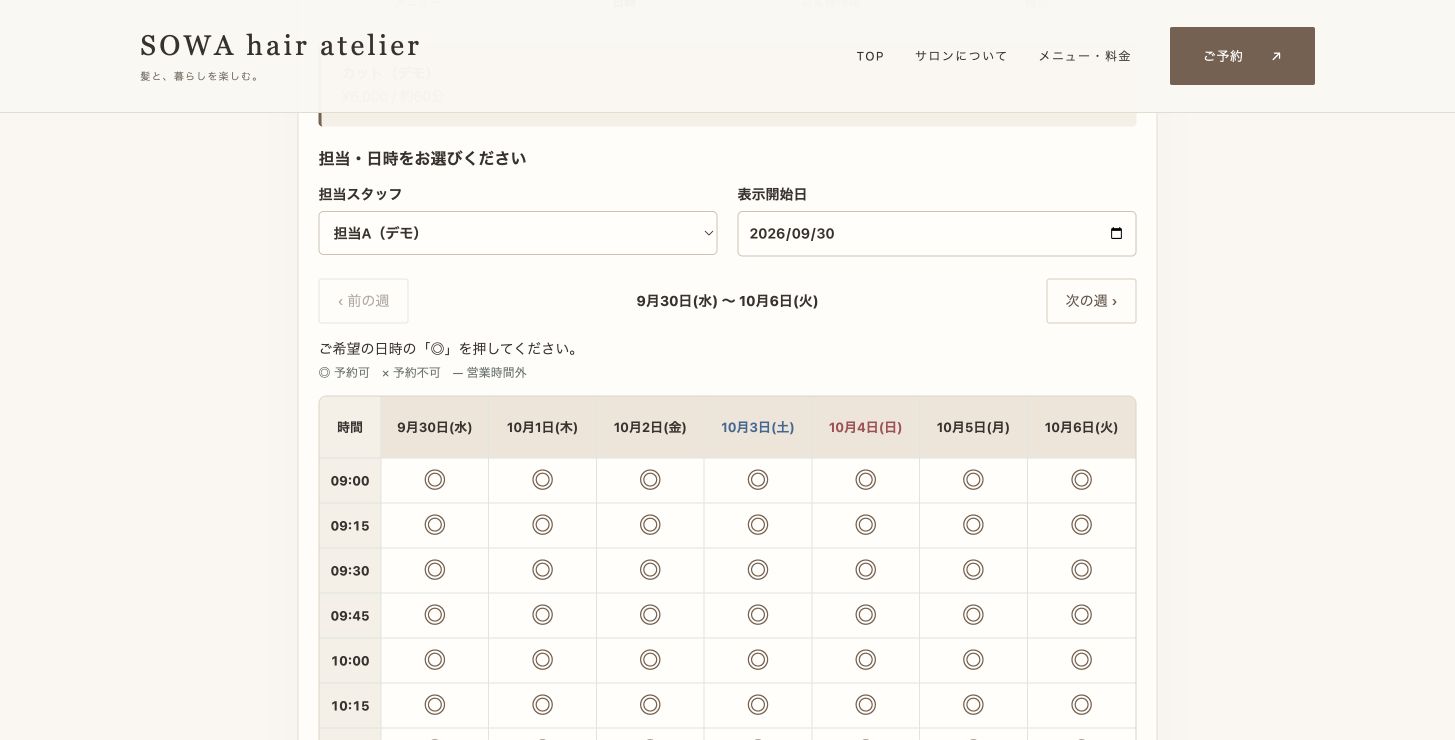The width and height of the screenshot is (1455, 740).
Task: Select the 10:15 slot on 10月2日(金)
Action: coord(650,705)
